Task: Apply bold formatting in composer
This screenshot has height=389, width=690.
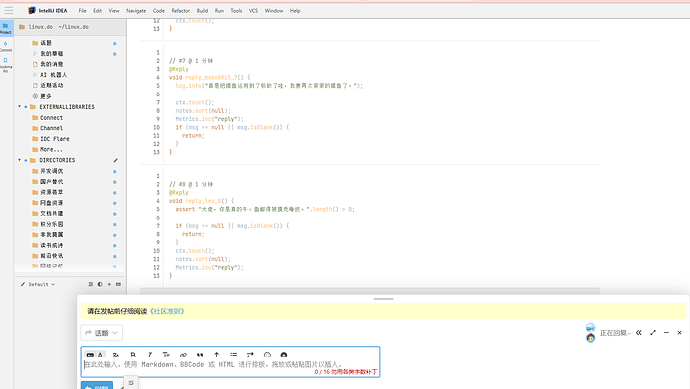Action: pyautogui.click(x=133, y=355)
